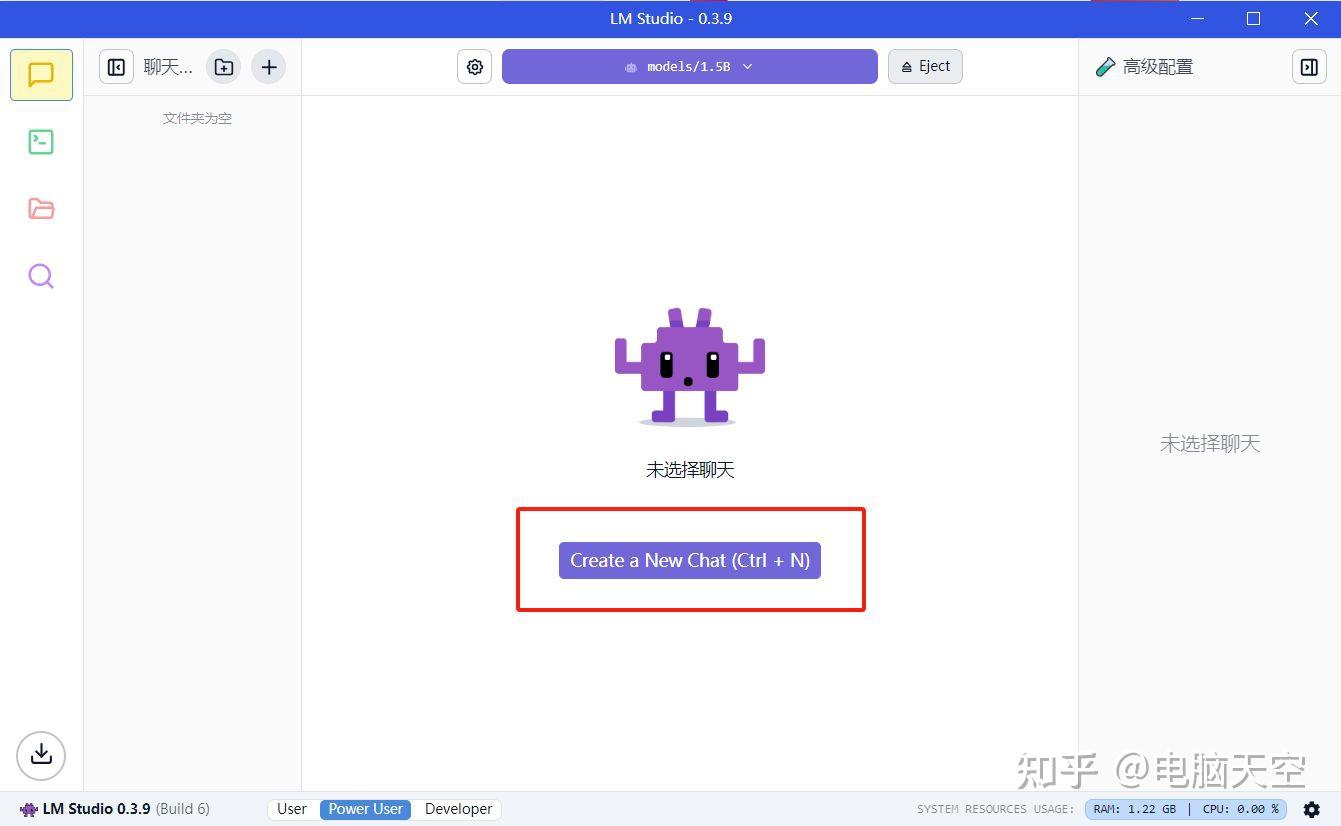Screen dimensions: 1341x826
Task: Click the LM Studio logo in status bar
Action: coord(29,809)
